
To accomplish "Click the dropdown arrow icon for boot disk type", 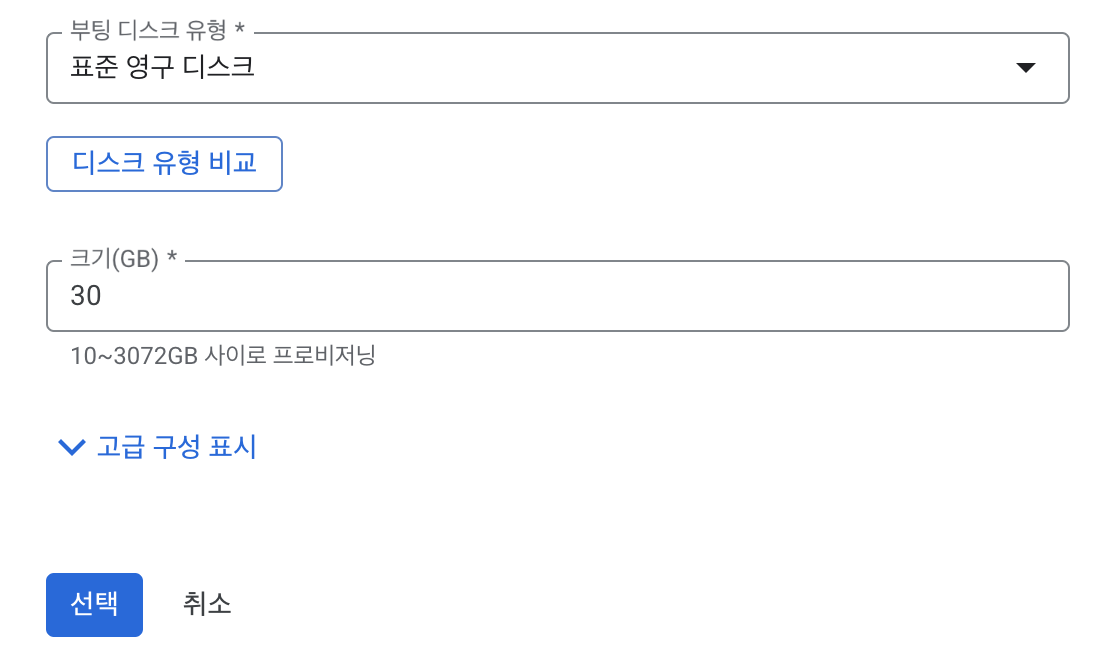I will pos(1025,68).
